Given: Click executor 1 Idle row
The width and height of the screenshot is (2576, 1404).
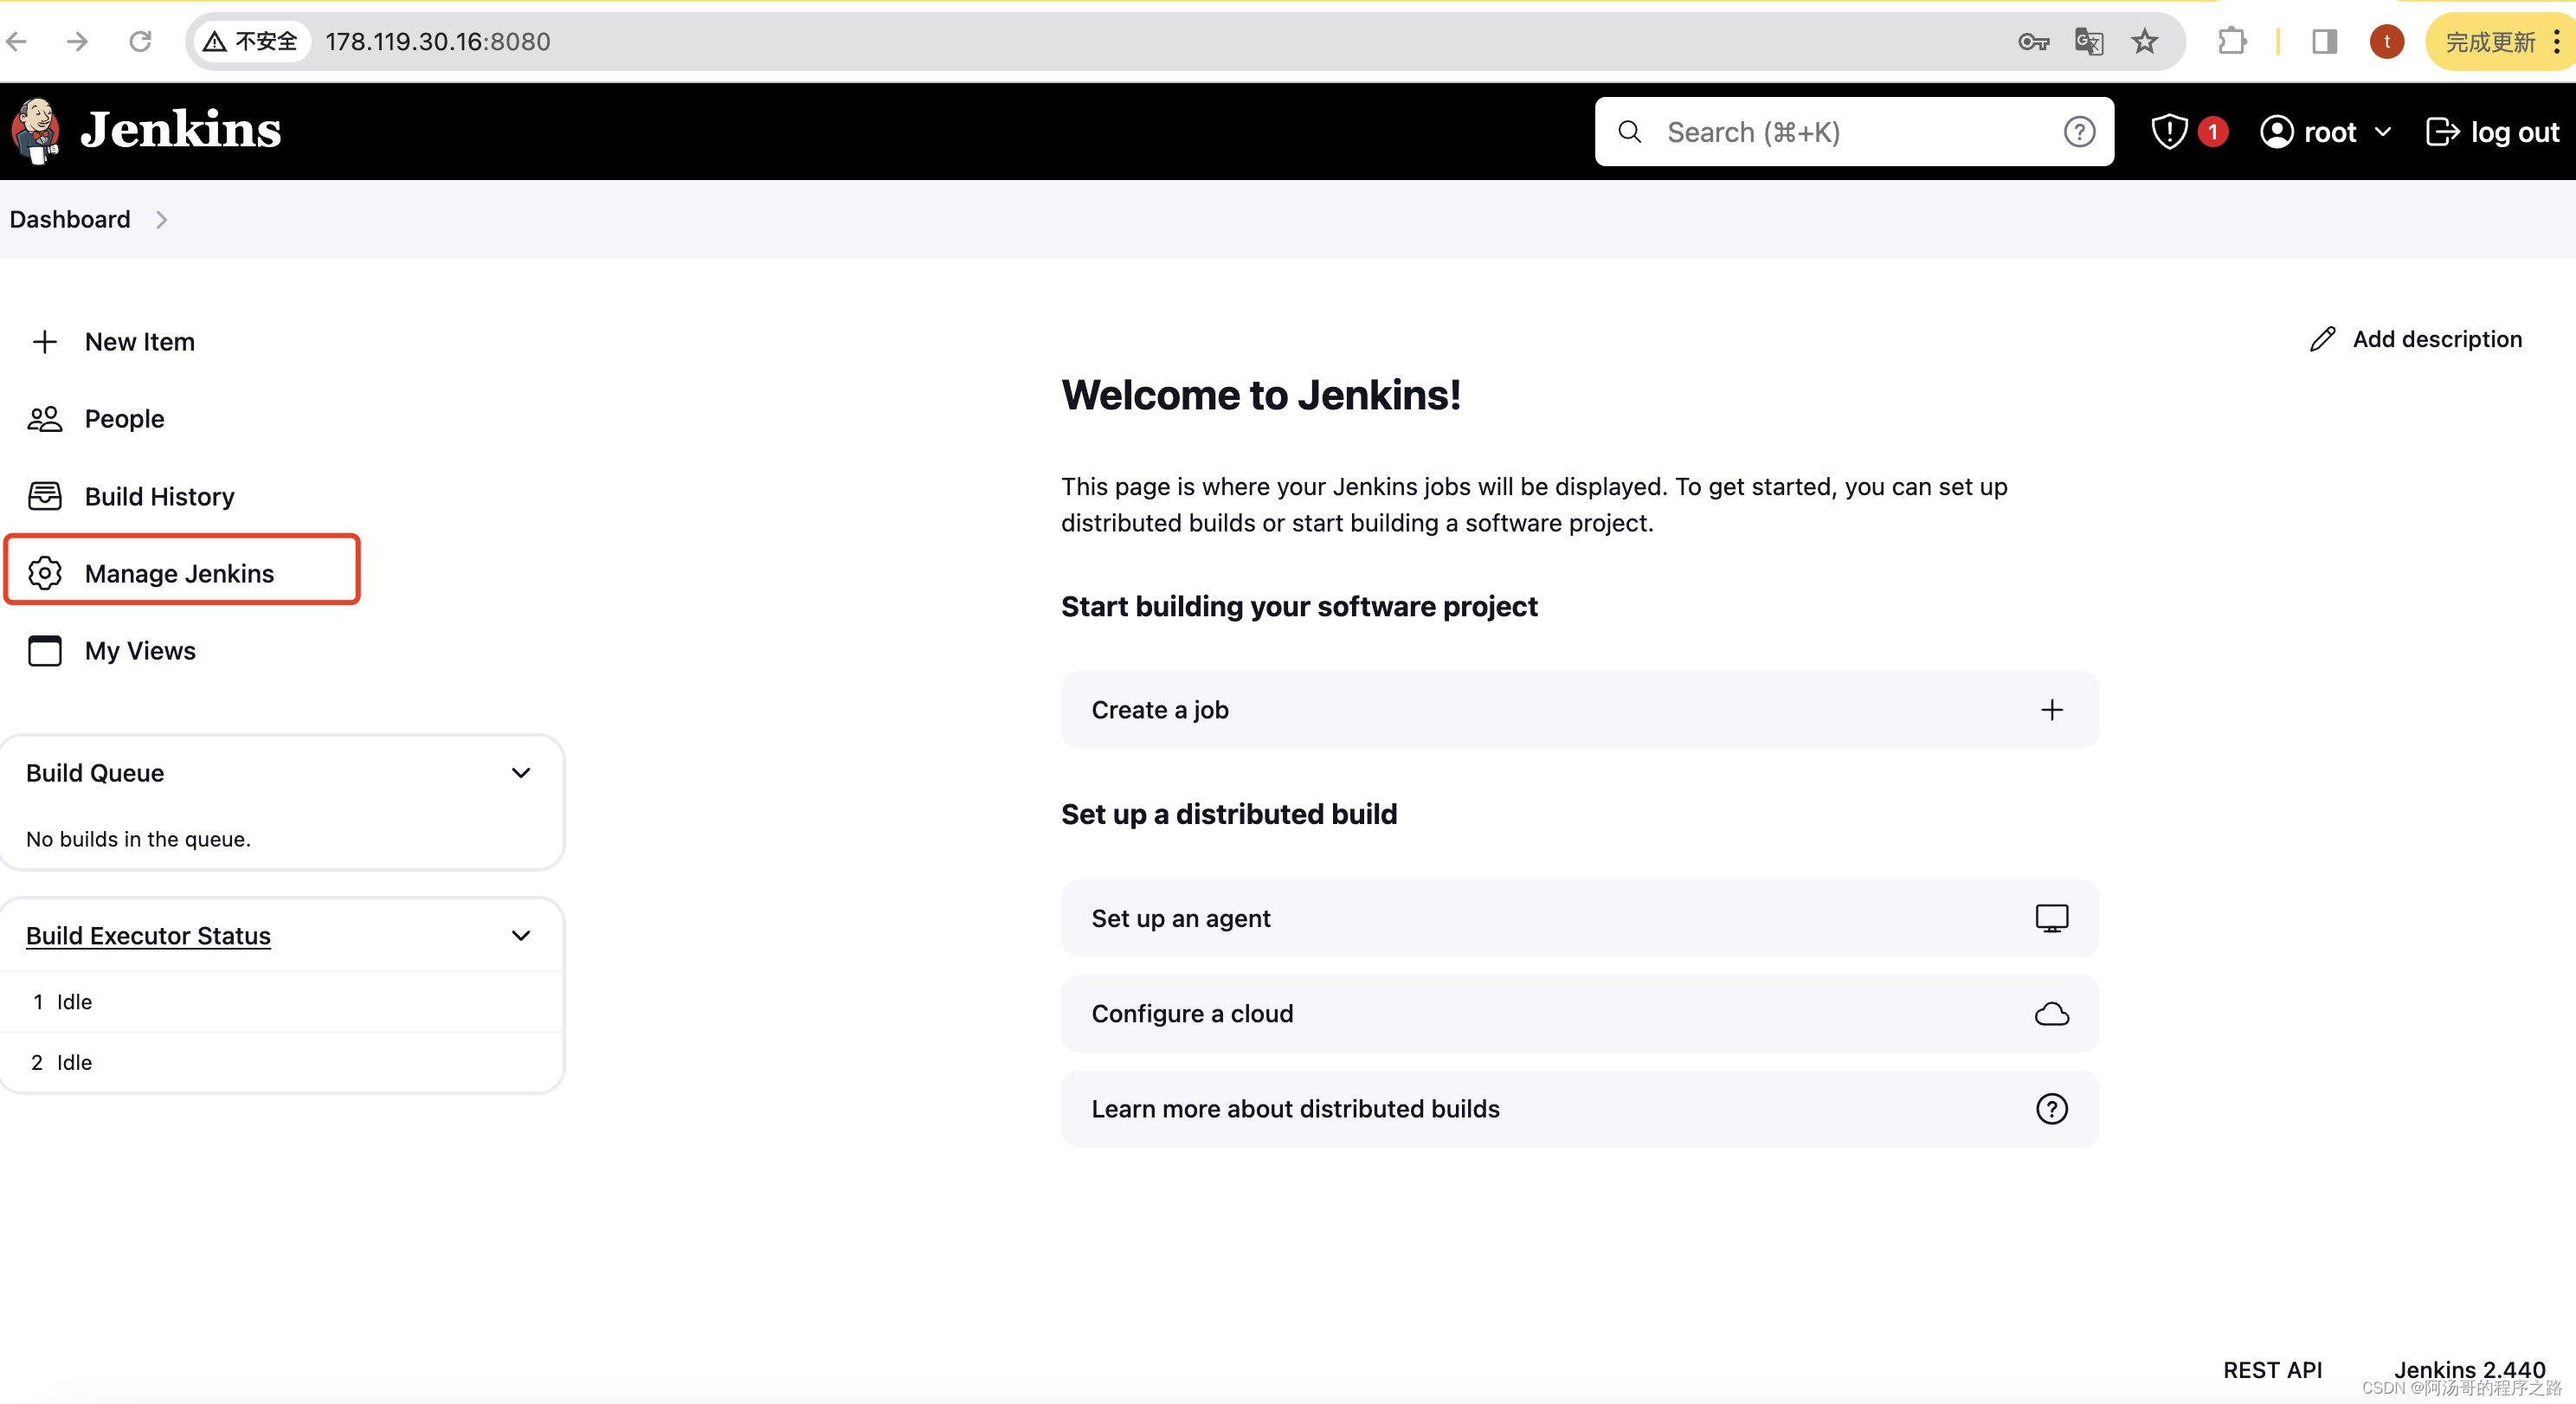Looking at the screenshot, I should 282,1002.
